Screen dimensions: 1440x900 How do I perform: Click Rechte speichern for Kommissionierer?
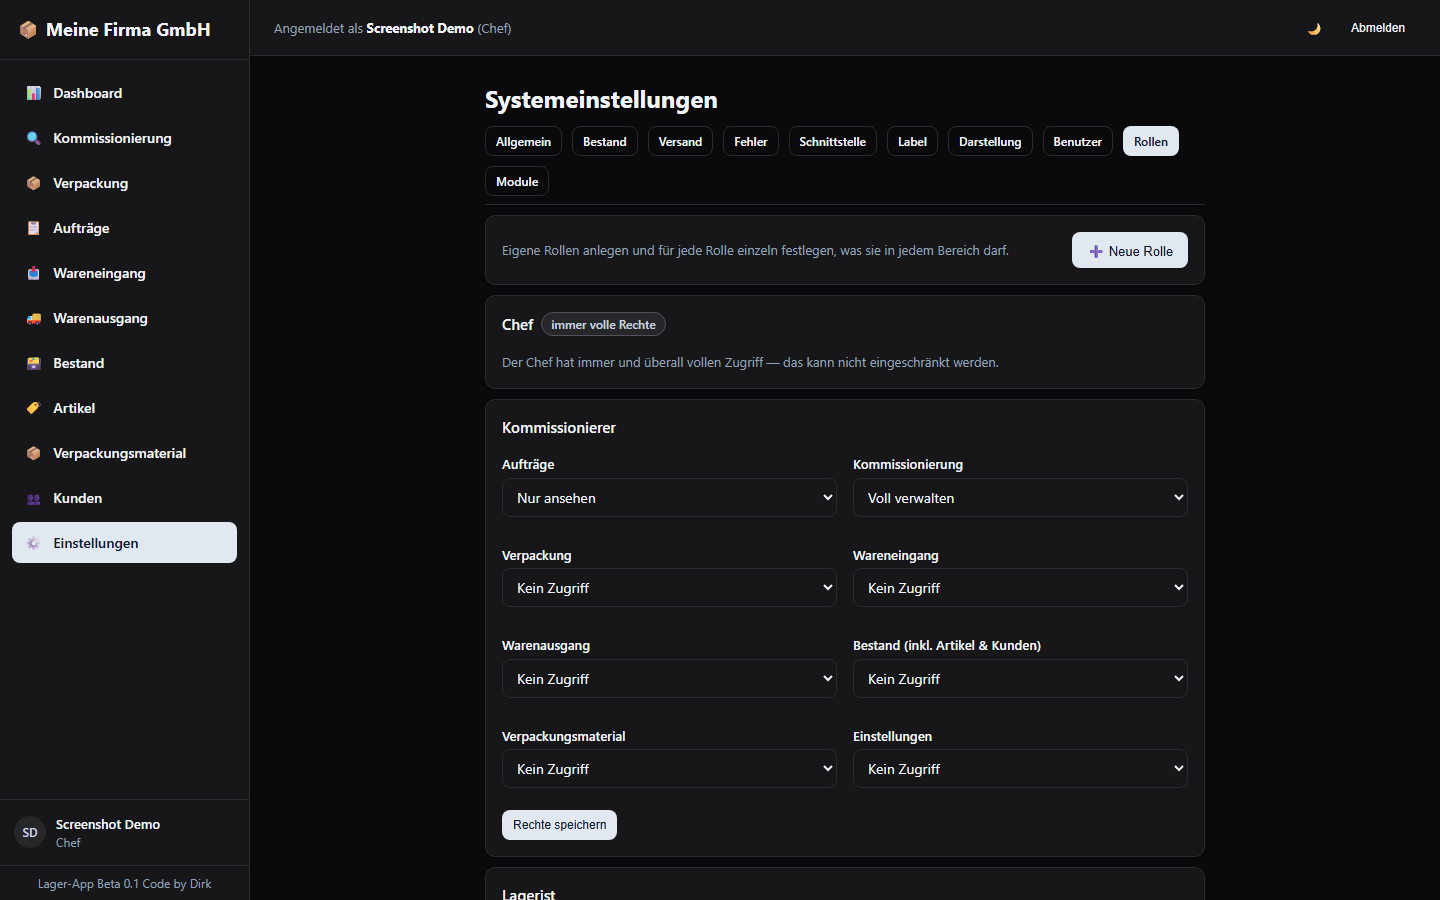click(559, 825)
